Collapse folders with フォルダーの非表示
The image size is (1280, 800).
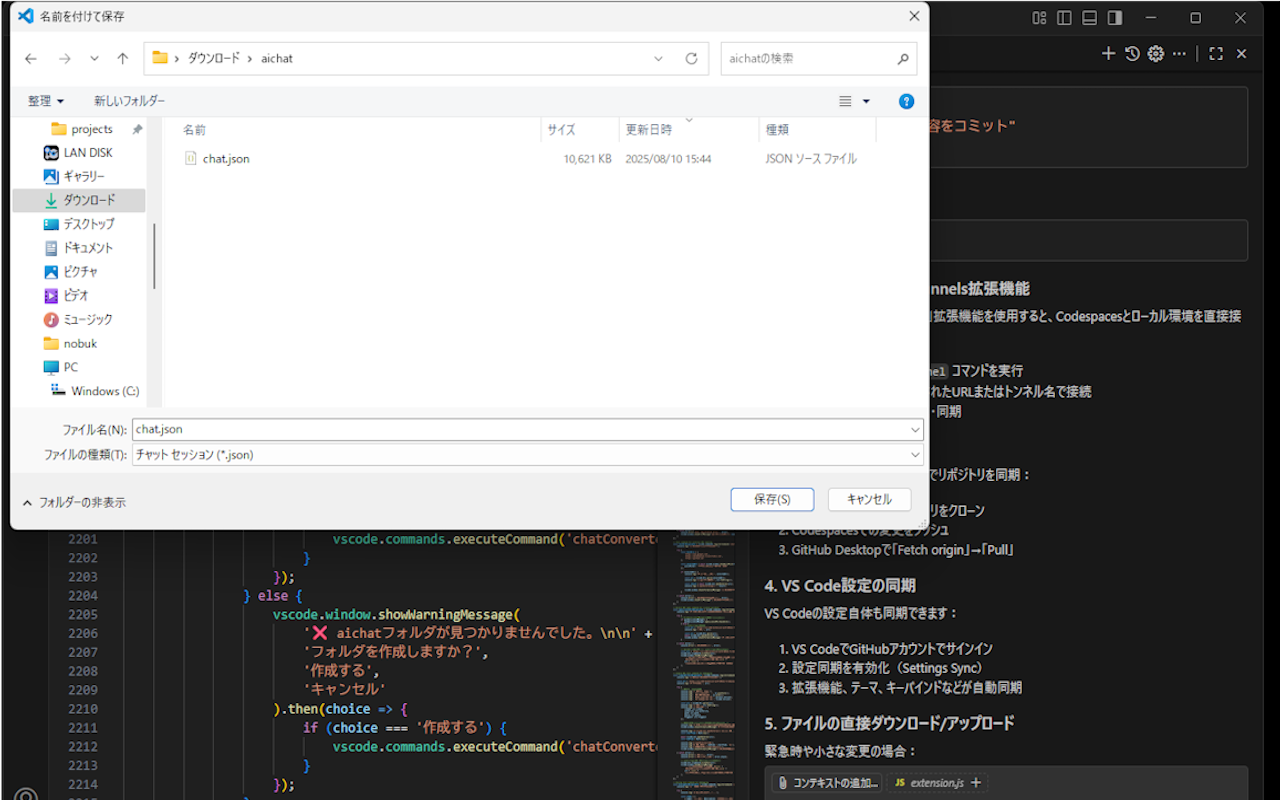74,503
